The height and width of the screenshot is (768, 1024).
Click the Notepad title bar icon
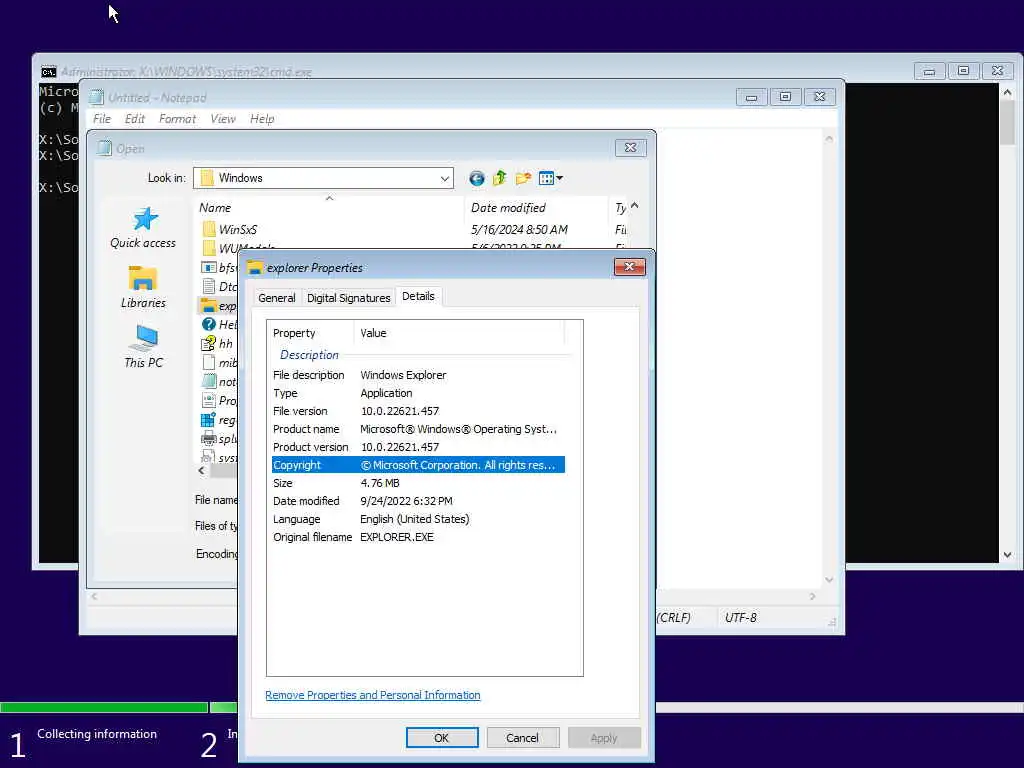97,97
